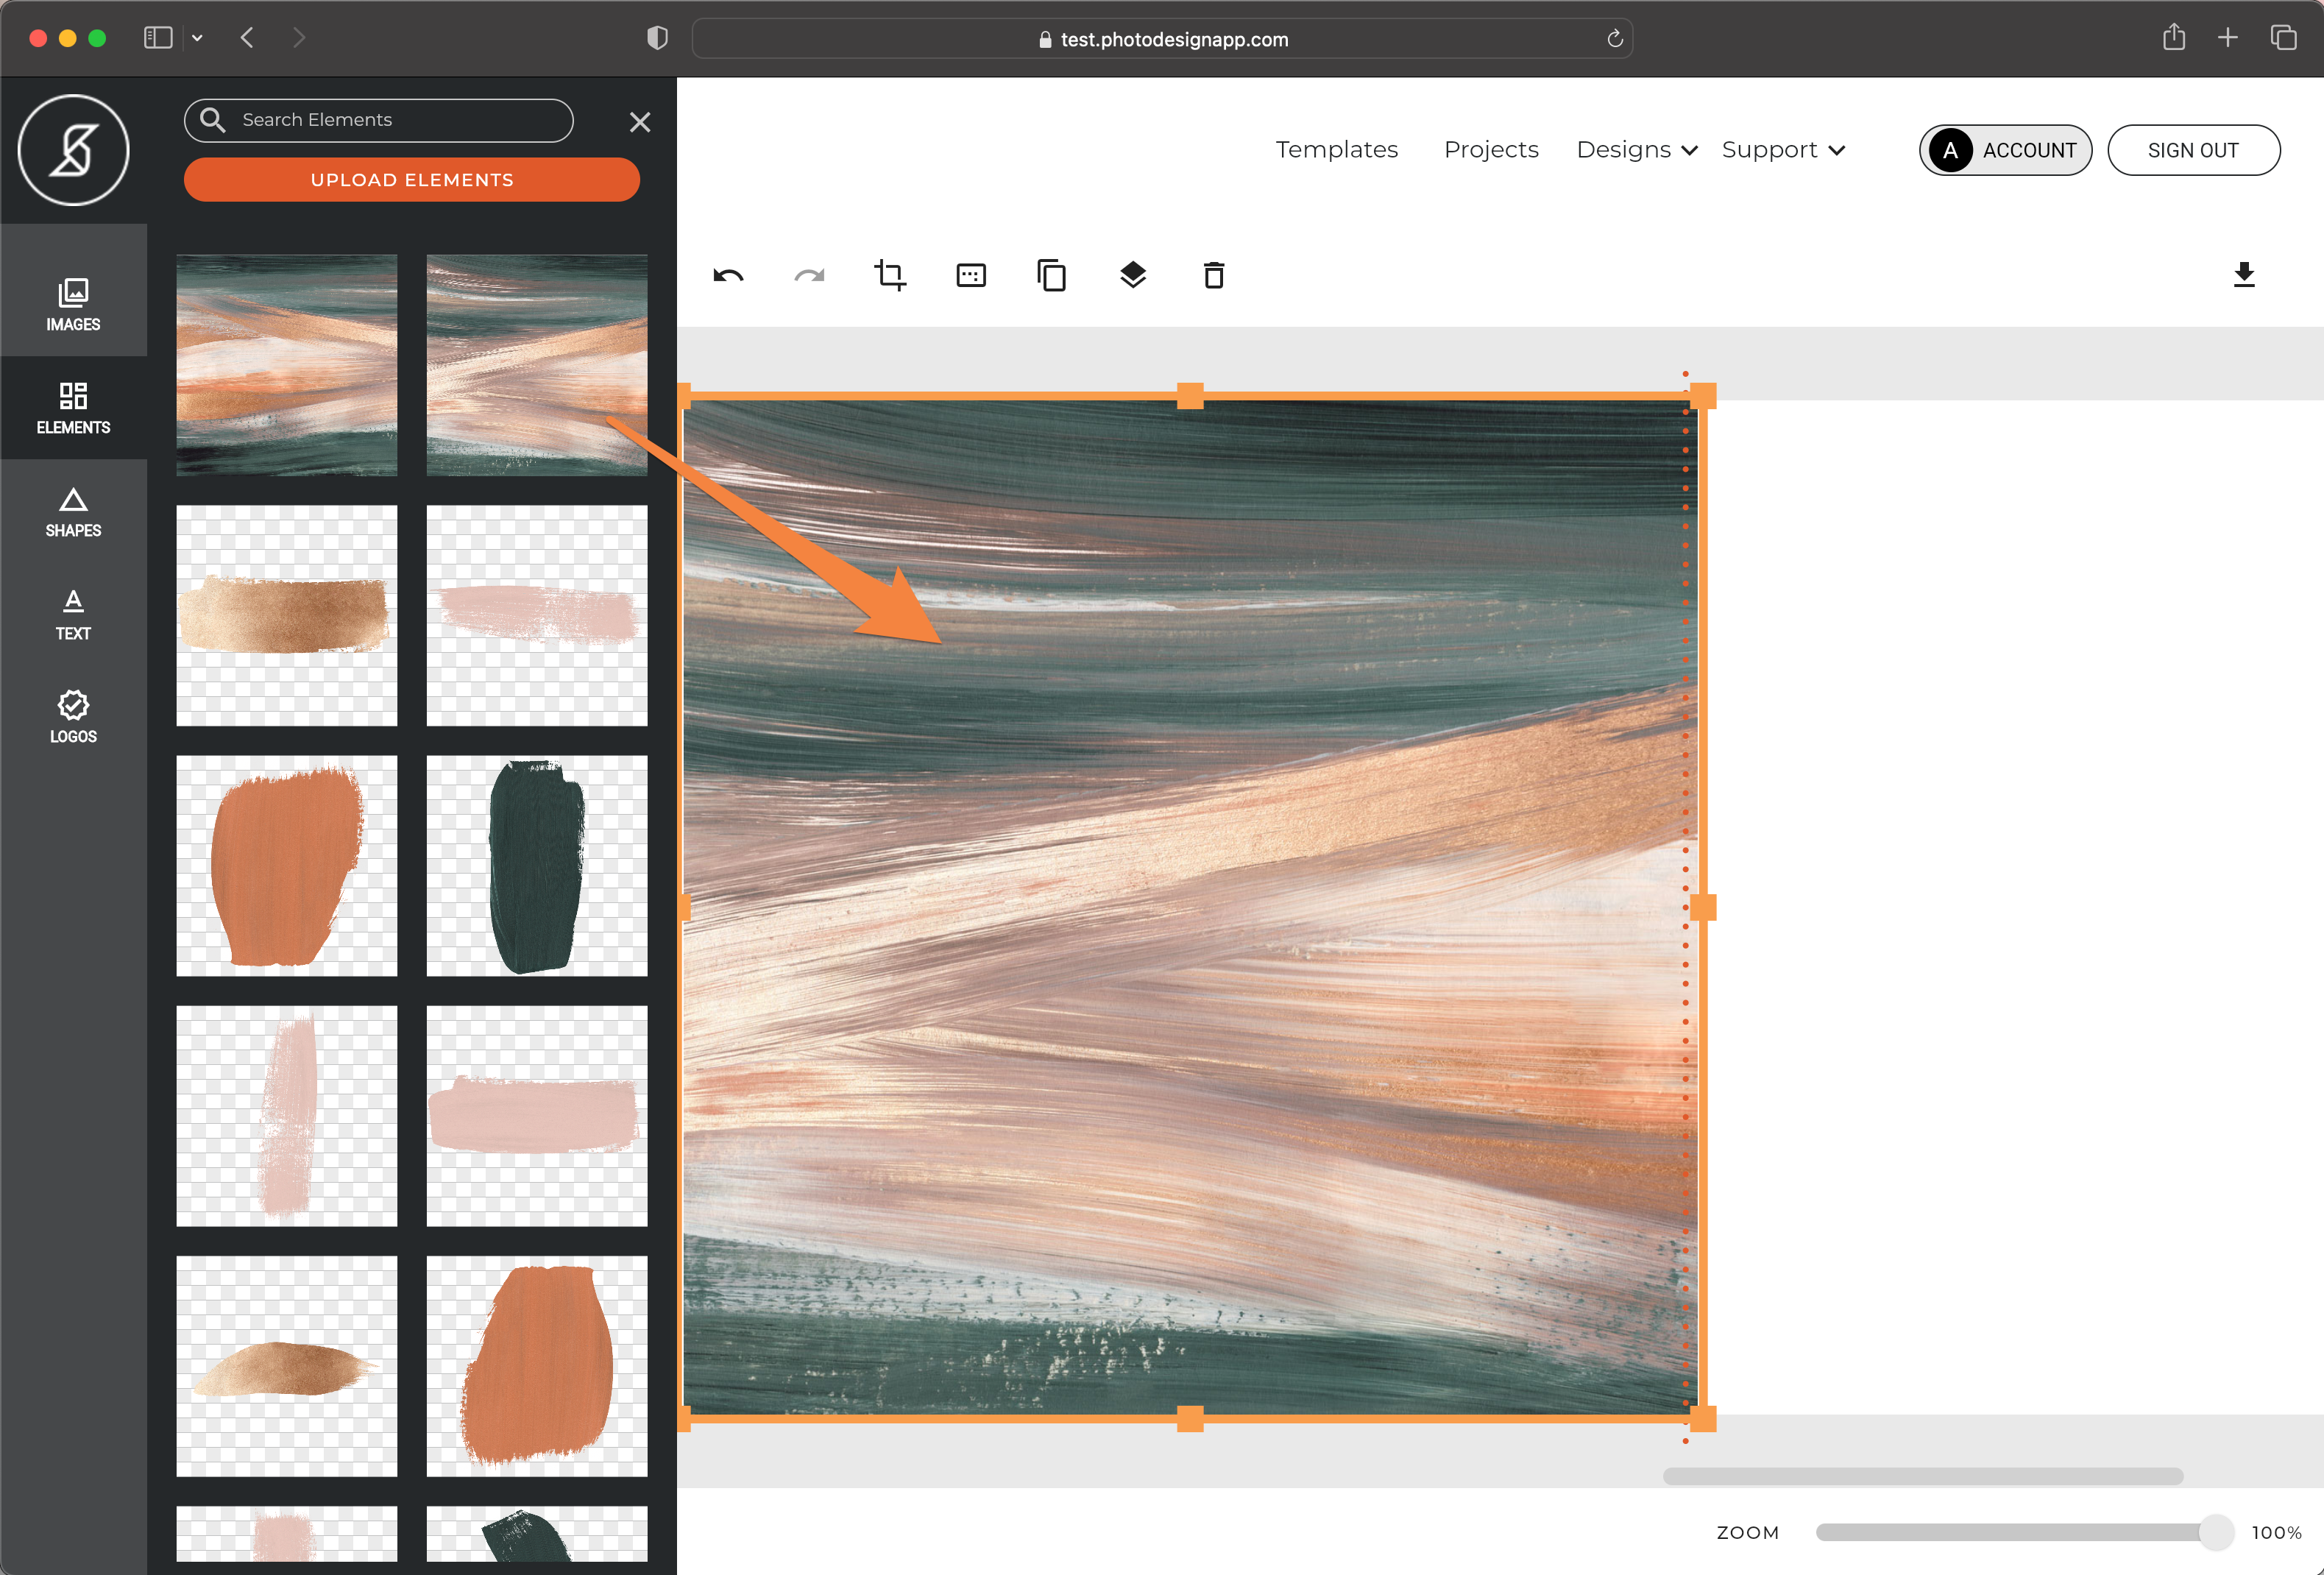Click the top-center resize handle of selection

point(1190,396)
